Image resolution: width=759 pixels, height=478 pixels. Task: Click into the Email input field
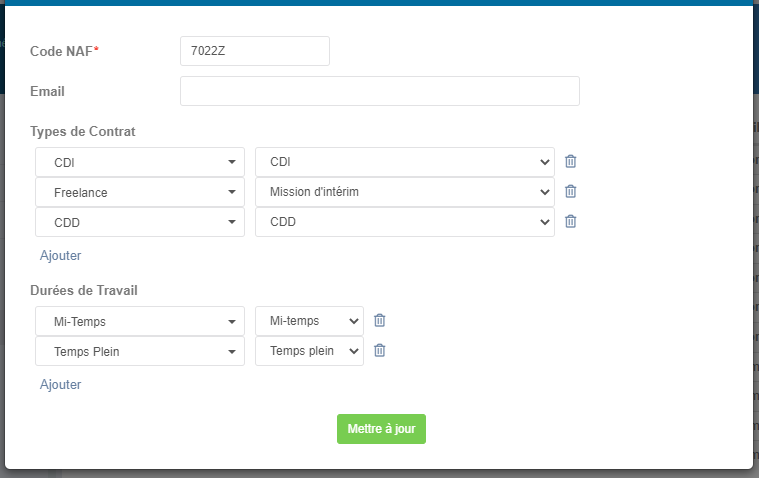(380, 91)
